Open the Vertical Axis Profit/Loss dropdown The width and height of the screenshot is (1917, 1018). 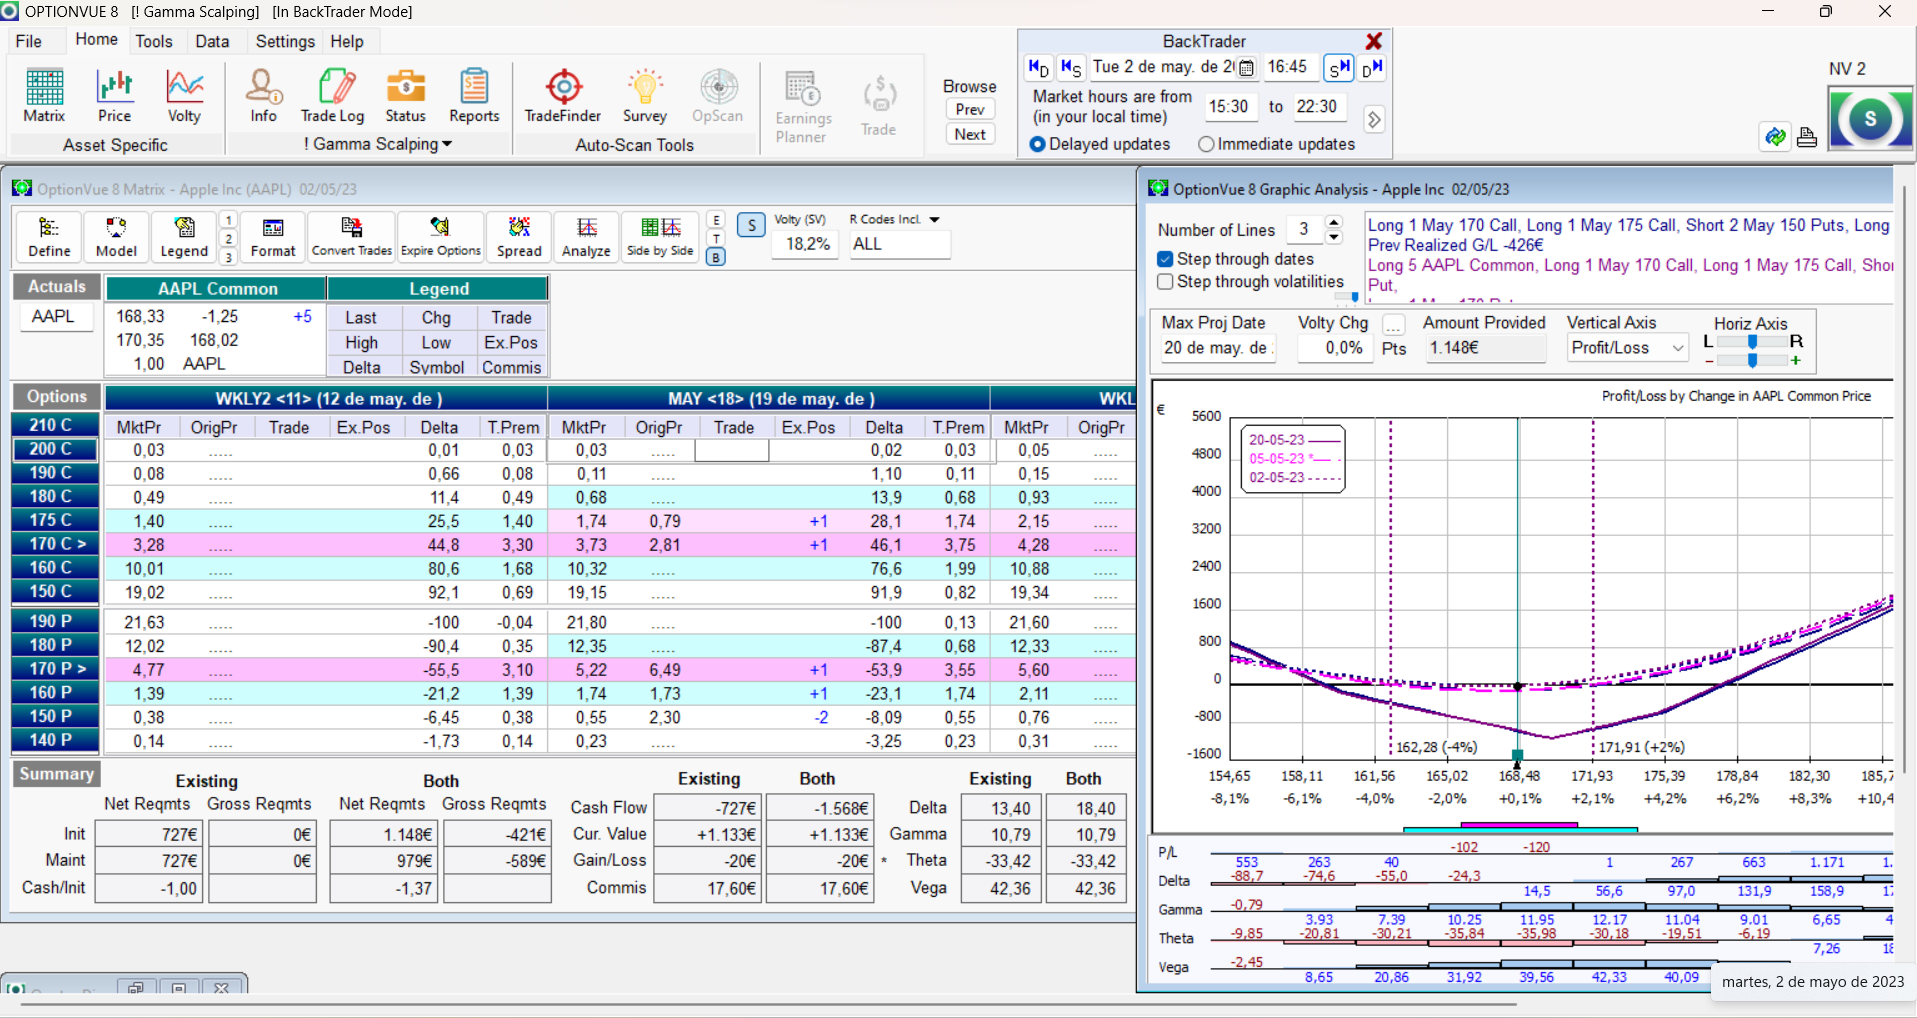(x=1678, y=348)
